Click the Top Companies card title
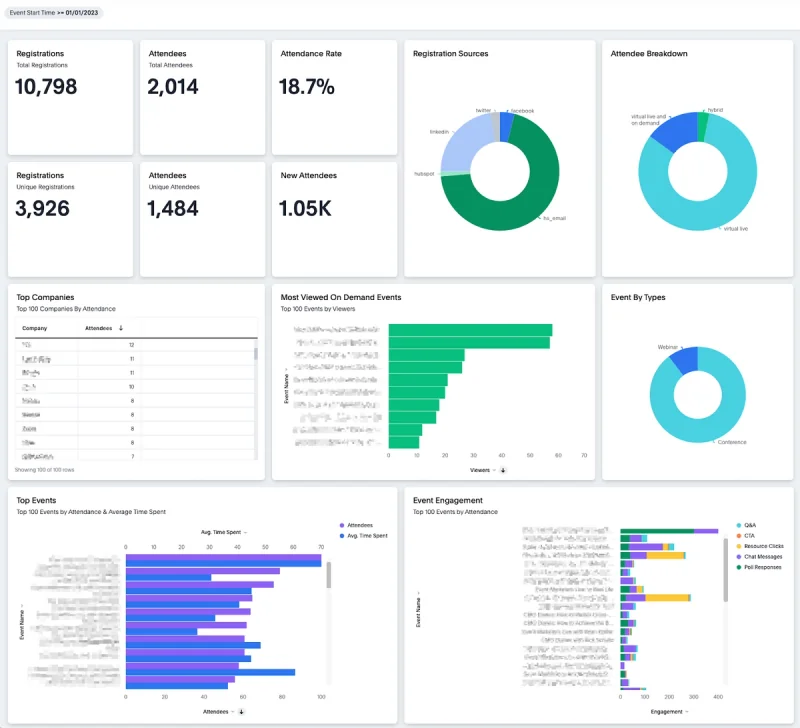 (45, 297)
